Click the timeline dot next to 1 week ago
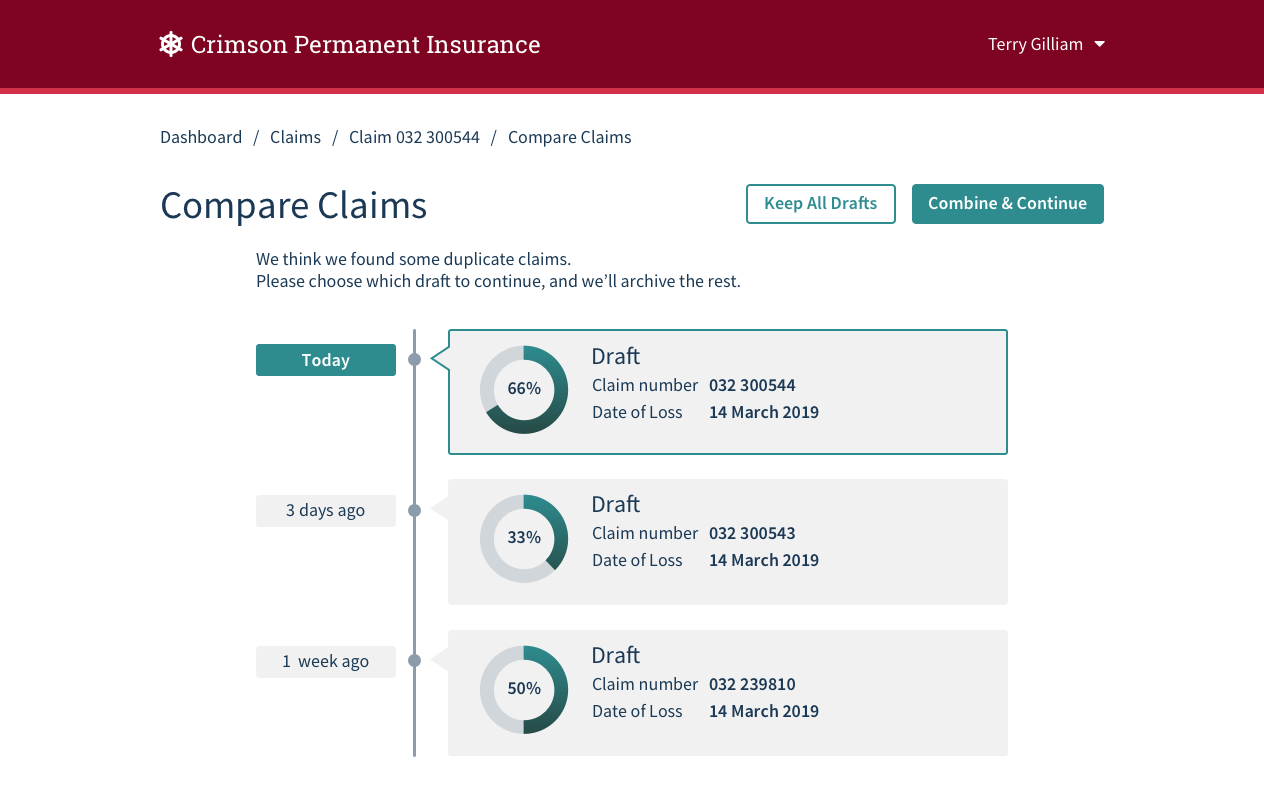Viewport: 1264px width, 800px height. [x=414, y=661]
